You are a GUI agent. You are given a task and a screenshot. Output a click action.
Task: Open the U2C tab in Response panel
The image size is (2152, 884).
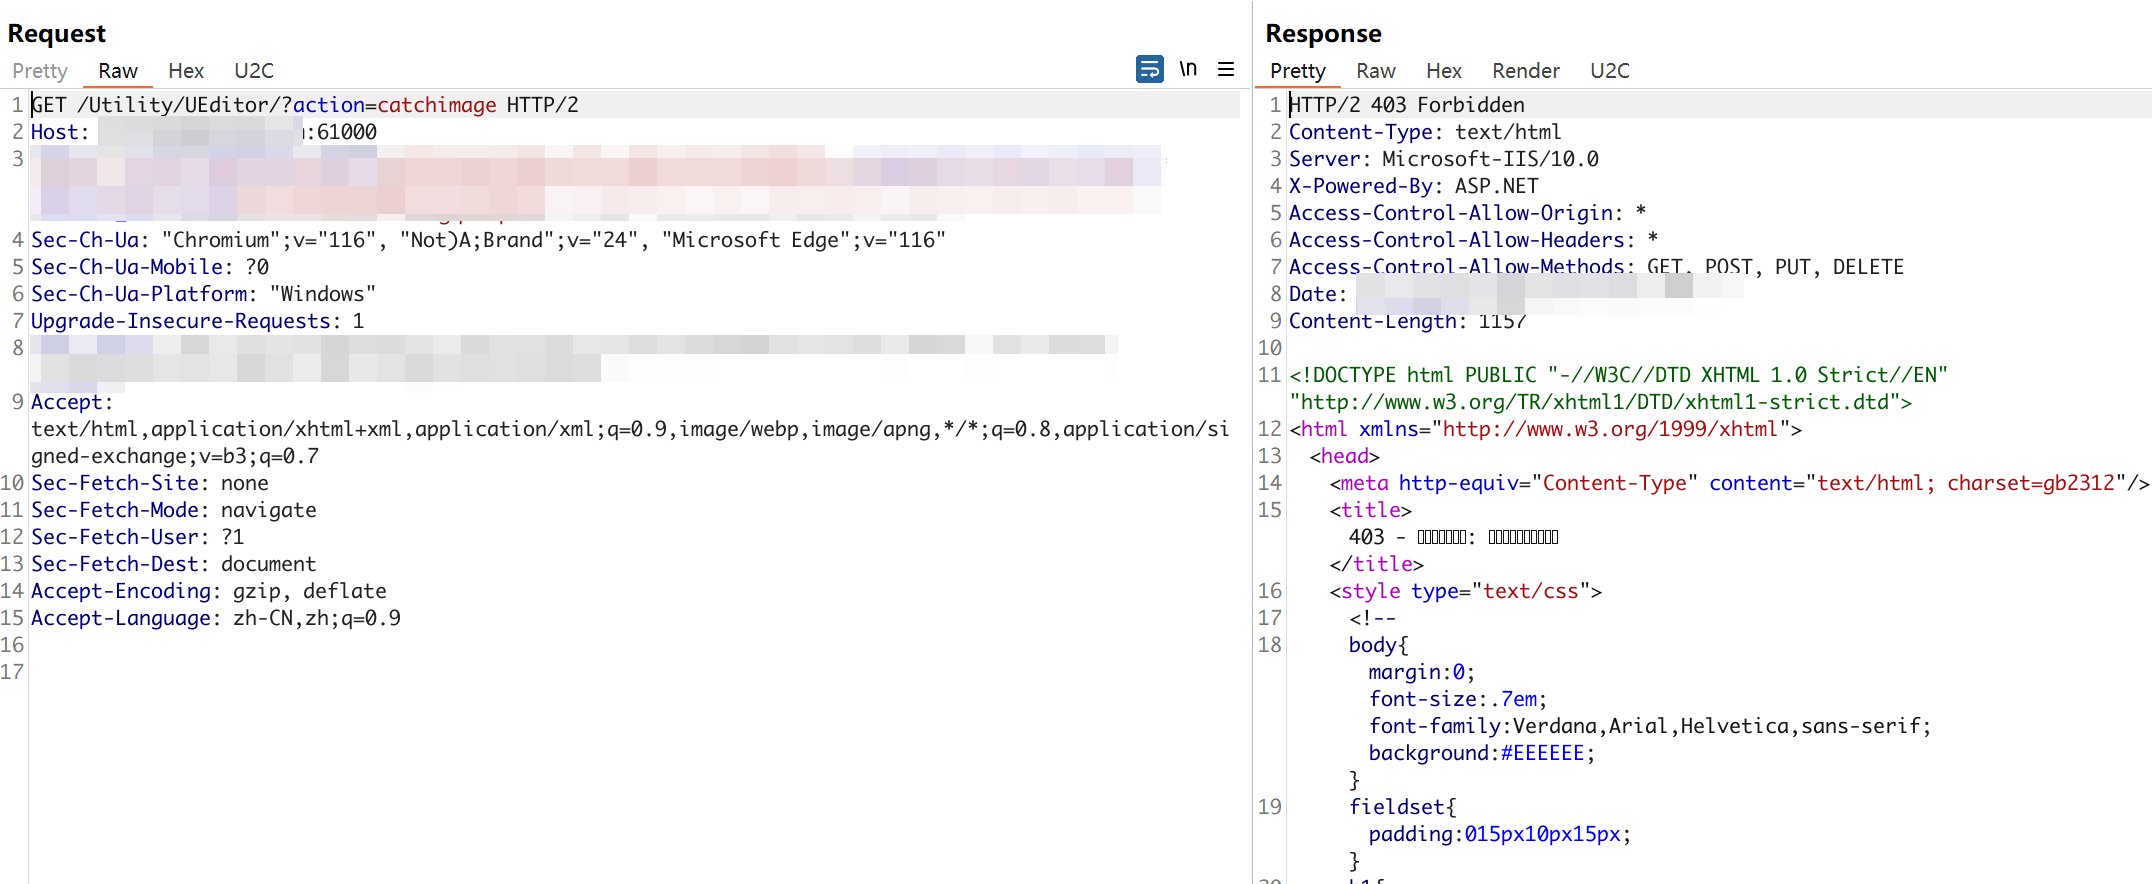1609,71
